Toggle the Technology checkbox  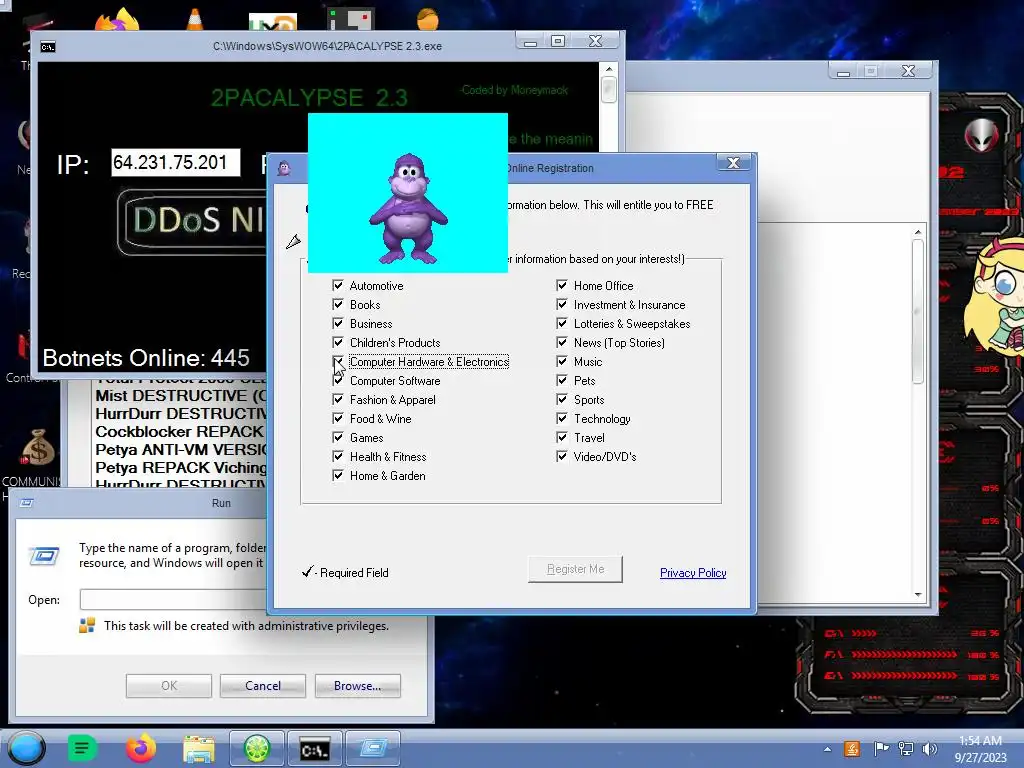[x=562, y=418]
